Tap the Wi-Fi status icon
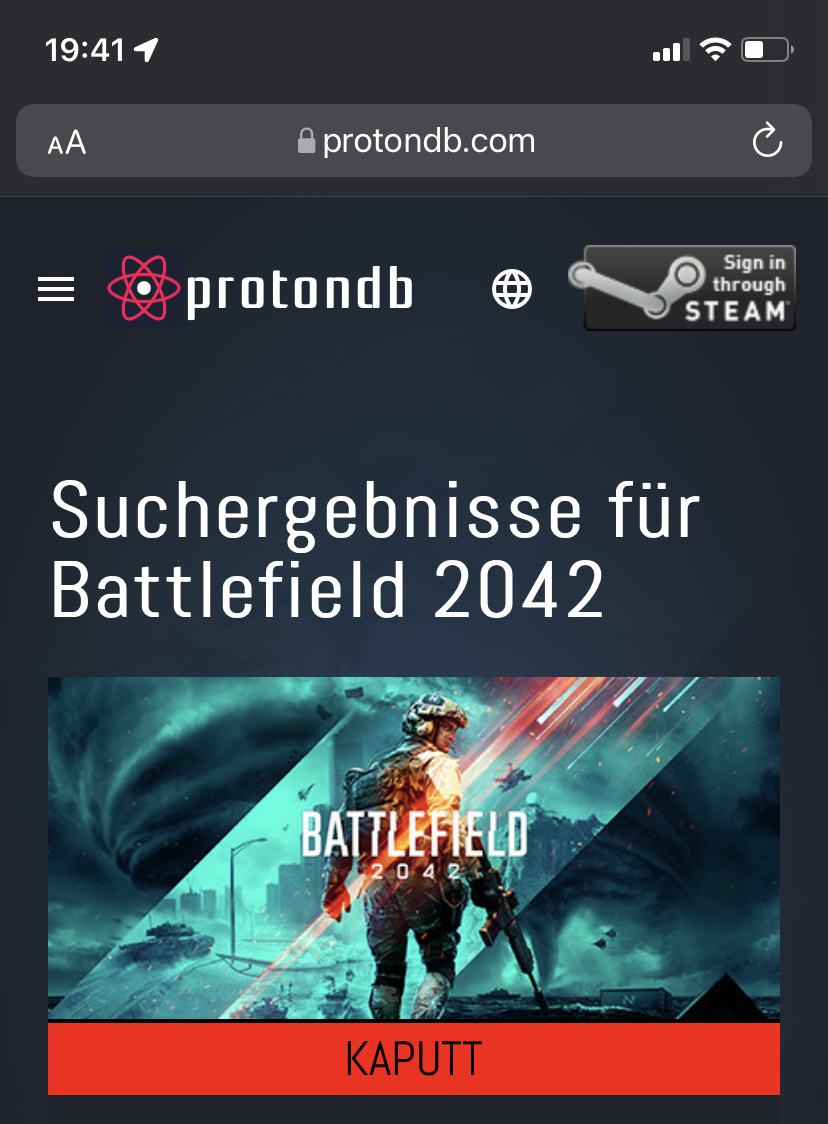Image resolution: width=828 pixels, height=1124 pixels. [x=715, y=49]
